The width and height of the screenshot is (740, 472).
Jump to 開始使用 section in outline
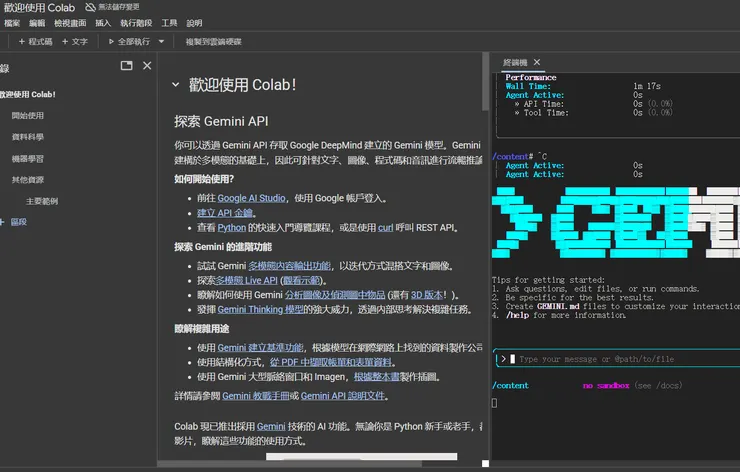pos(28,116)
